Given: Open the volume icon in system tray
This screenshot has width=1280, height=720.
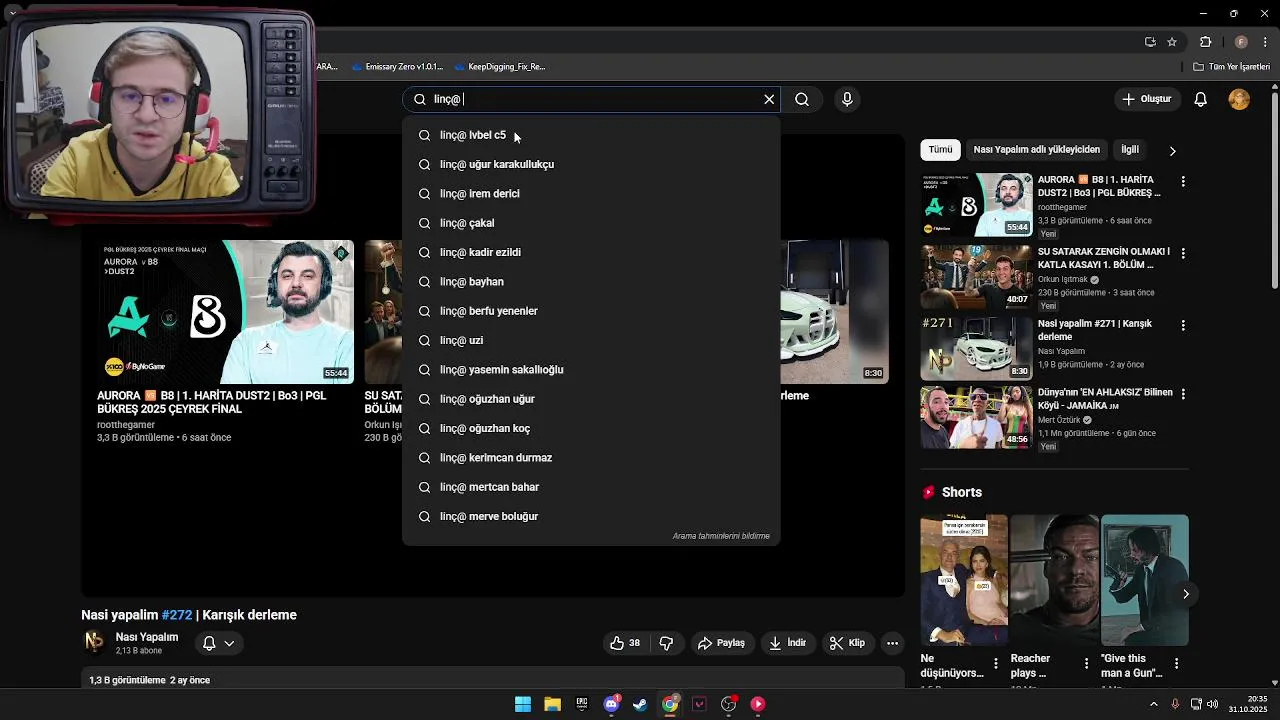Looking at the screenshot, I should 1212,704.
